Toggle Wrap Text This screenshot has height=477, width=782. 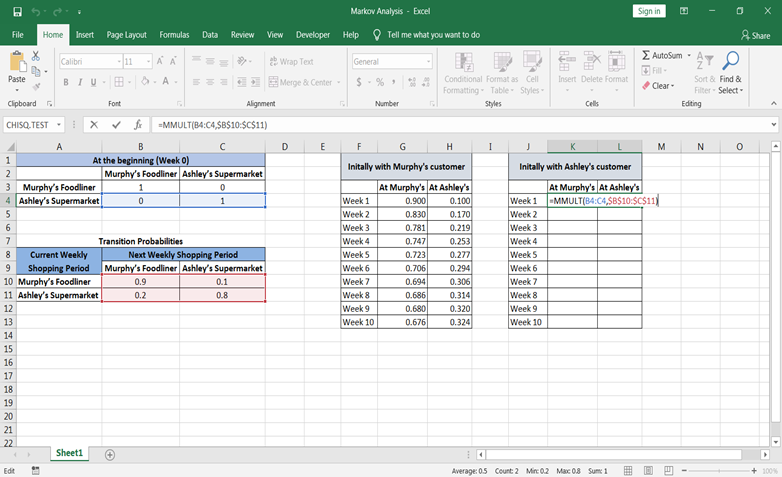(x=291, y=61)
